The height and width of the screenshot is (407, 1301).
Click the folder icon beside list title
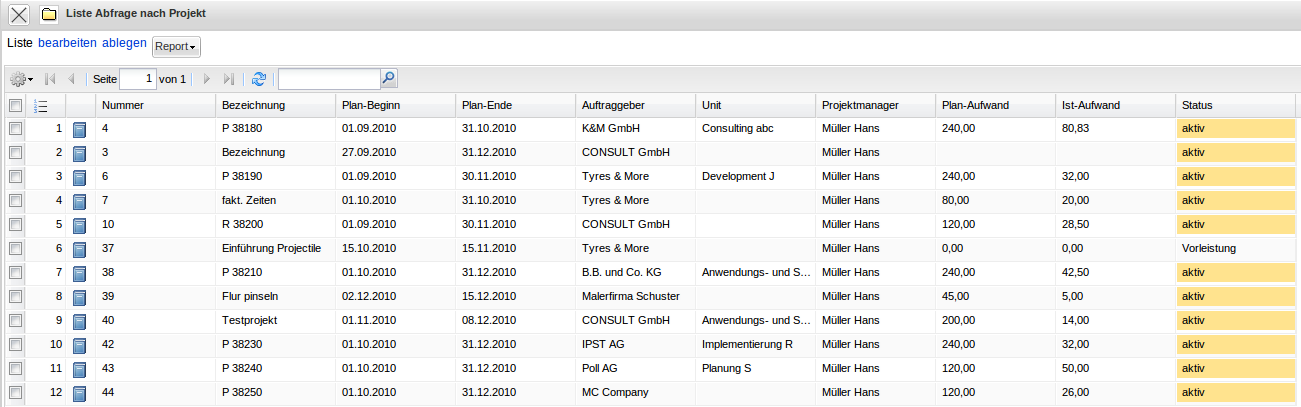(48, 15)
